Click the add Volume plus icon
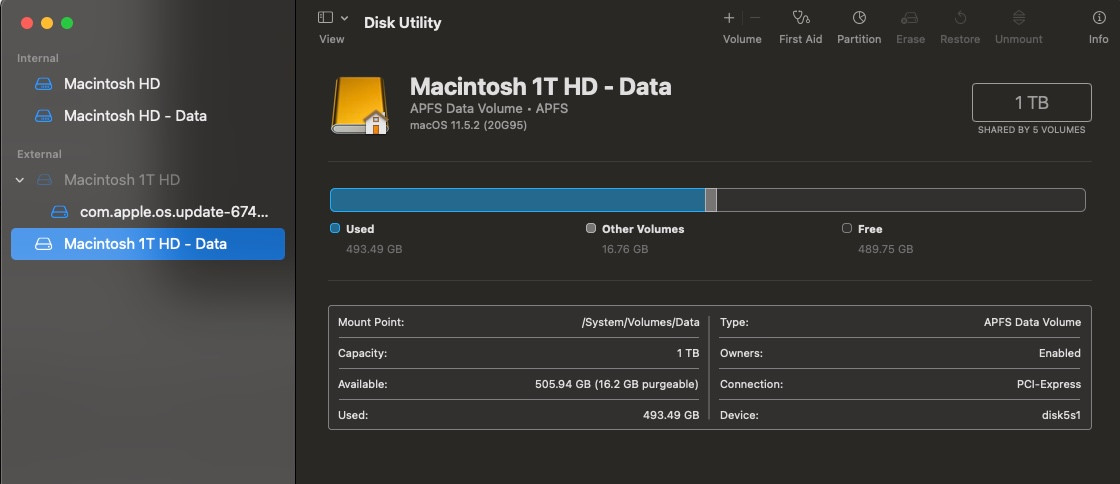Image resolution: width=1120 pixels, height=484 pixels. pyautogui.click(x=729, y=18)
